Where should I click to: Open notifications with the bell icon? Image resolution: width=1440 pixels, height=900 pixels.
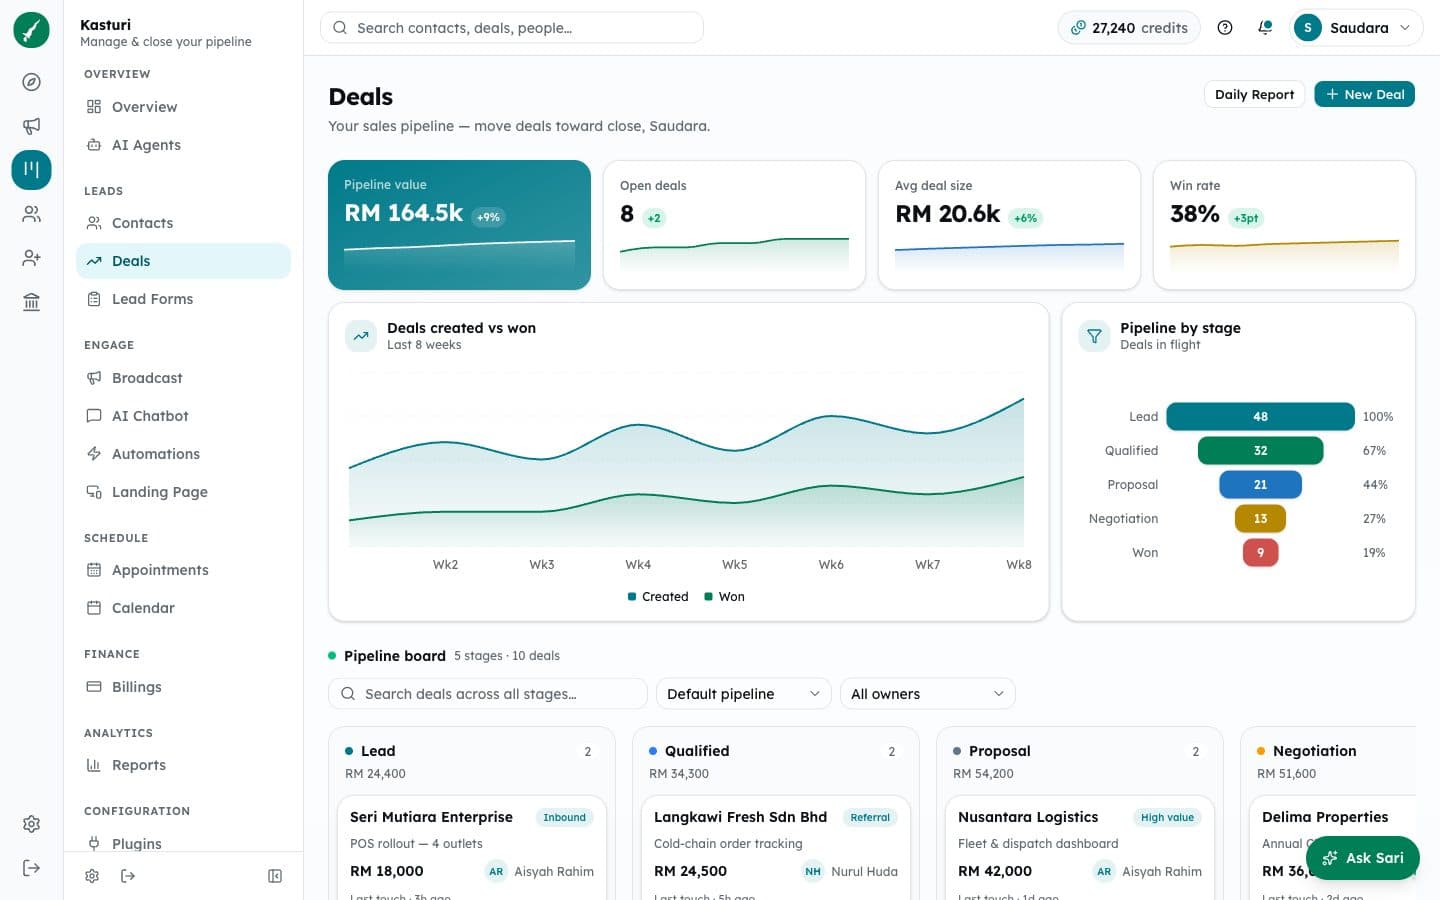1265,28
